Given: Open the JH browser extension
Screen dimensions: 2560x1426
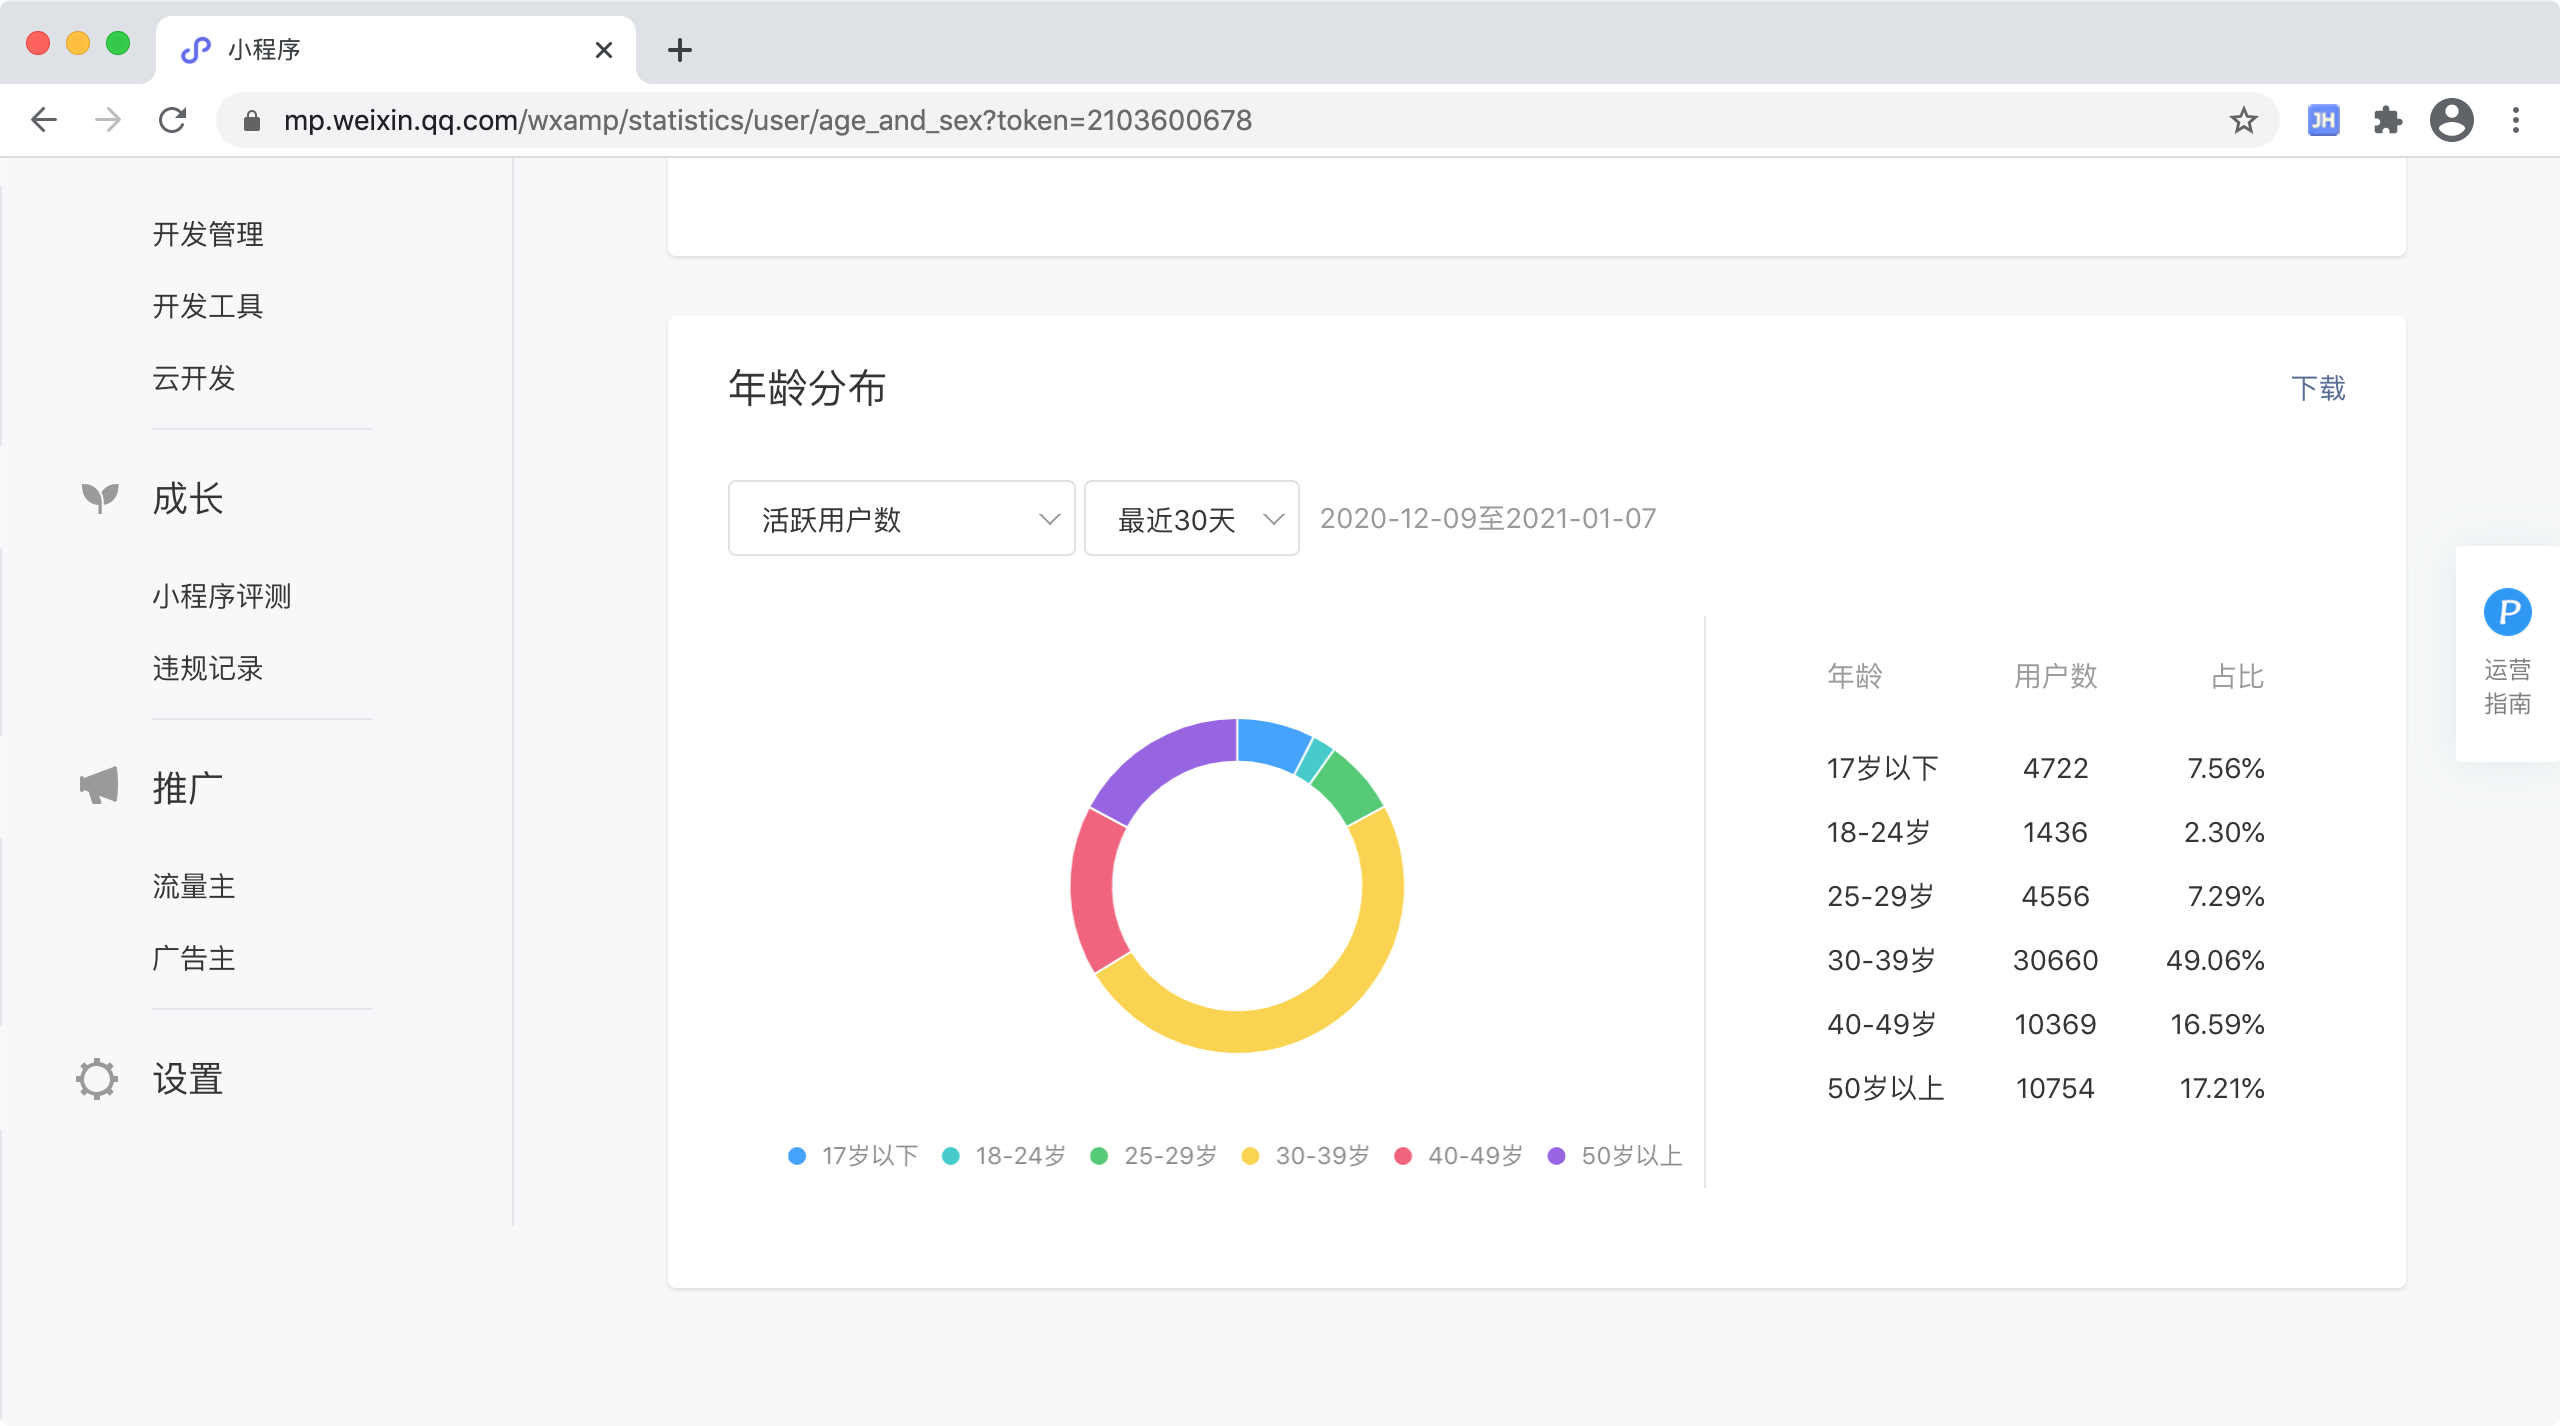Looking at the screenshot, I should tap(2323, 121).
